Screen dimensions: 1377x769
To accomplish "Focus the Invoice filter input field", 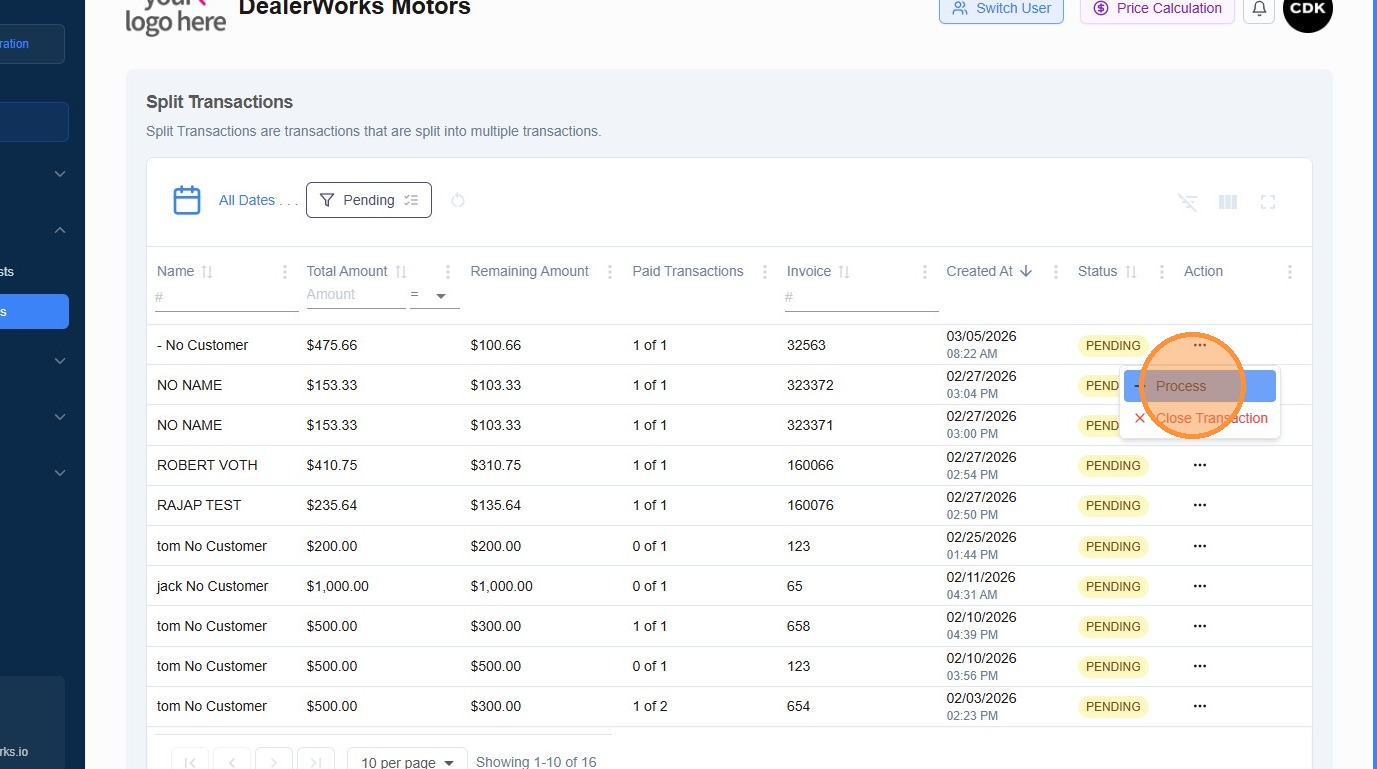I will [x=861, y=298].
